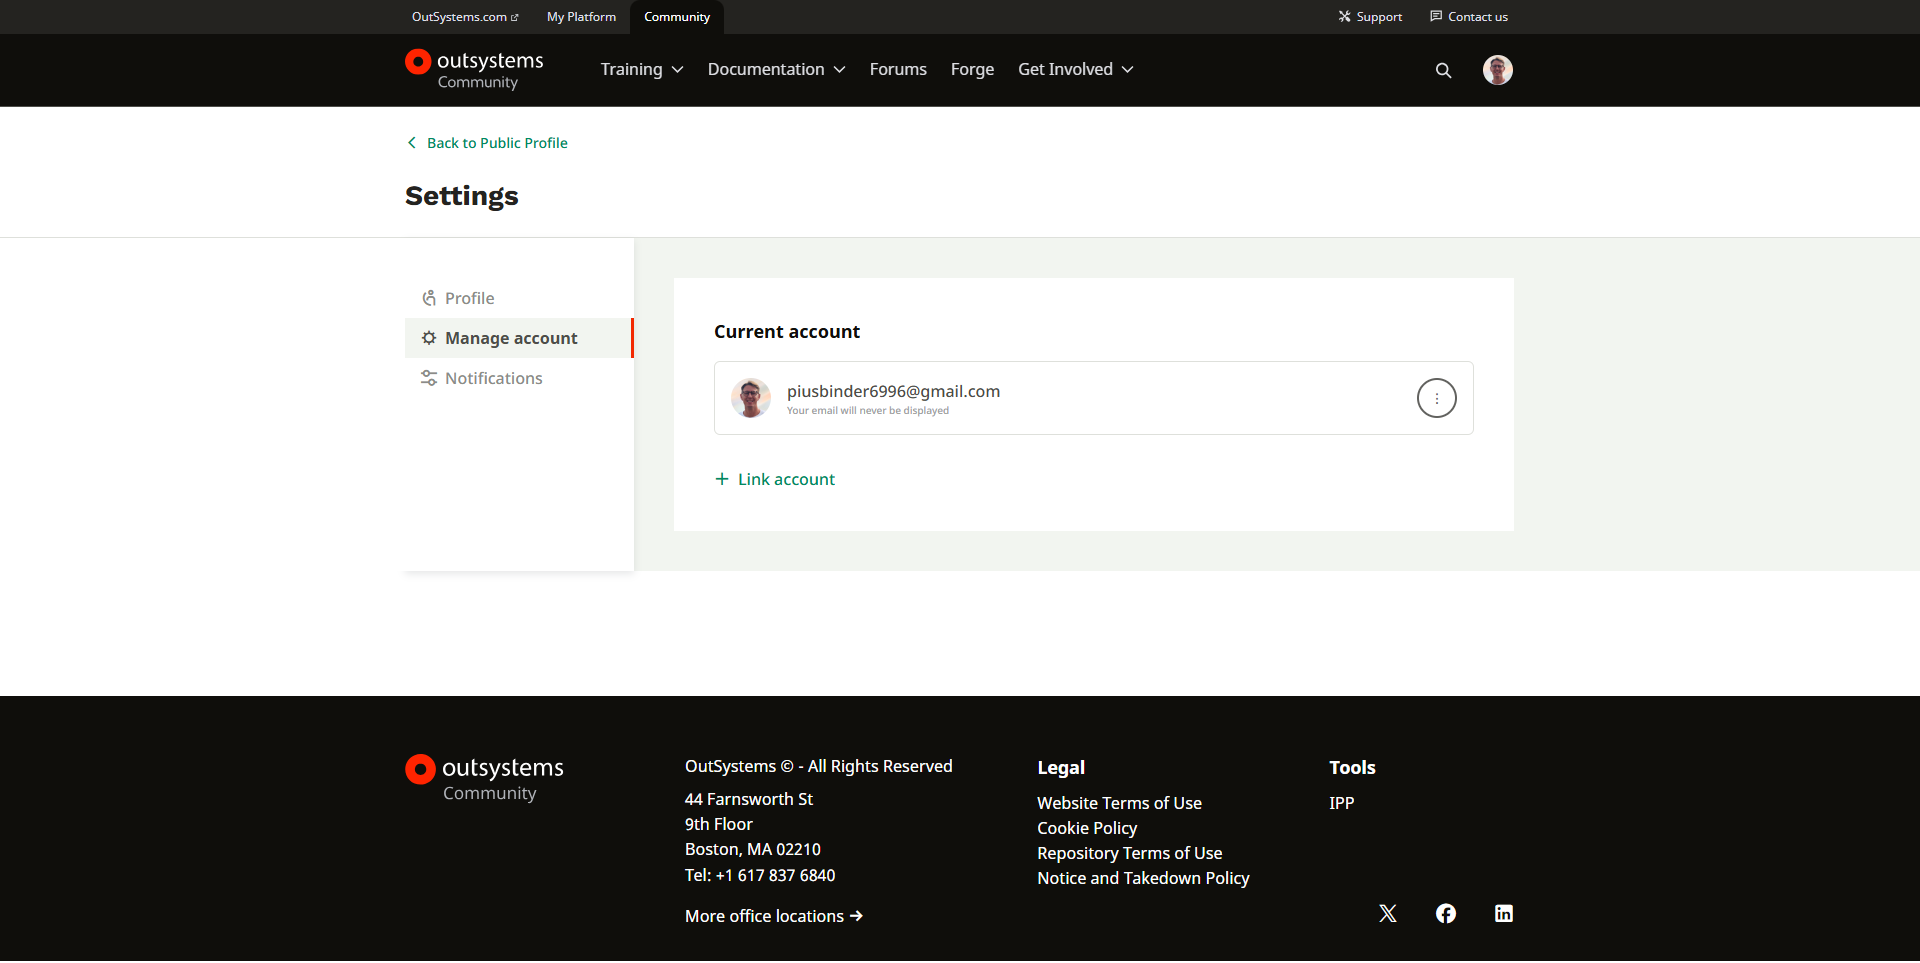Click the plus icon beside Link account
The height and width of the screenshot is (963, 1920).
722,479
